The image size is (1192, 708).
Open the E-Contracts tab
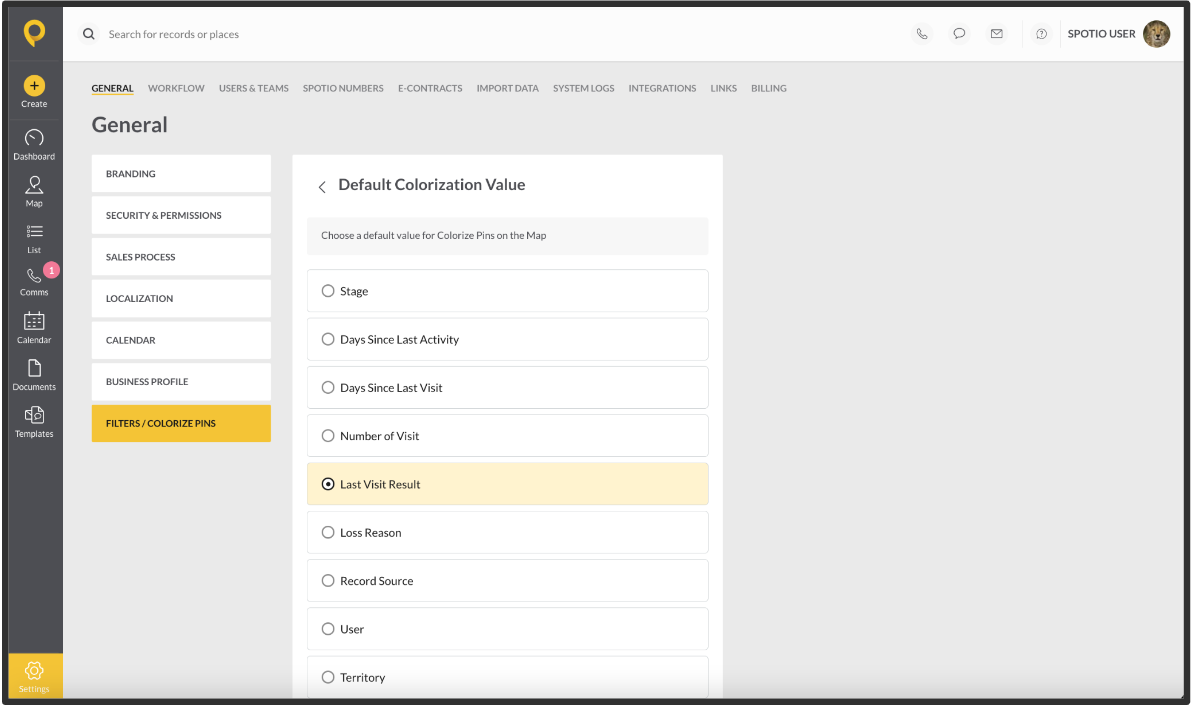(430, 88)
